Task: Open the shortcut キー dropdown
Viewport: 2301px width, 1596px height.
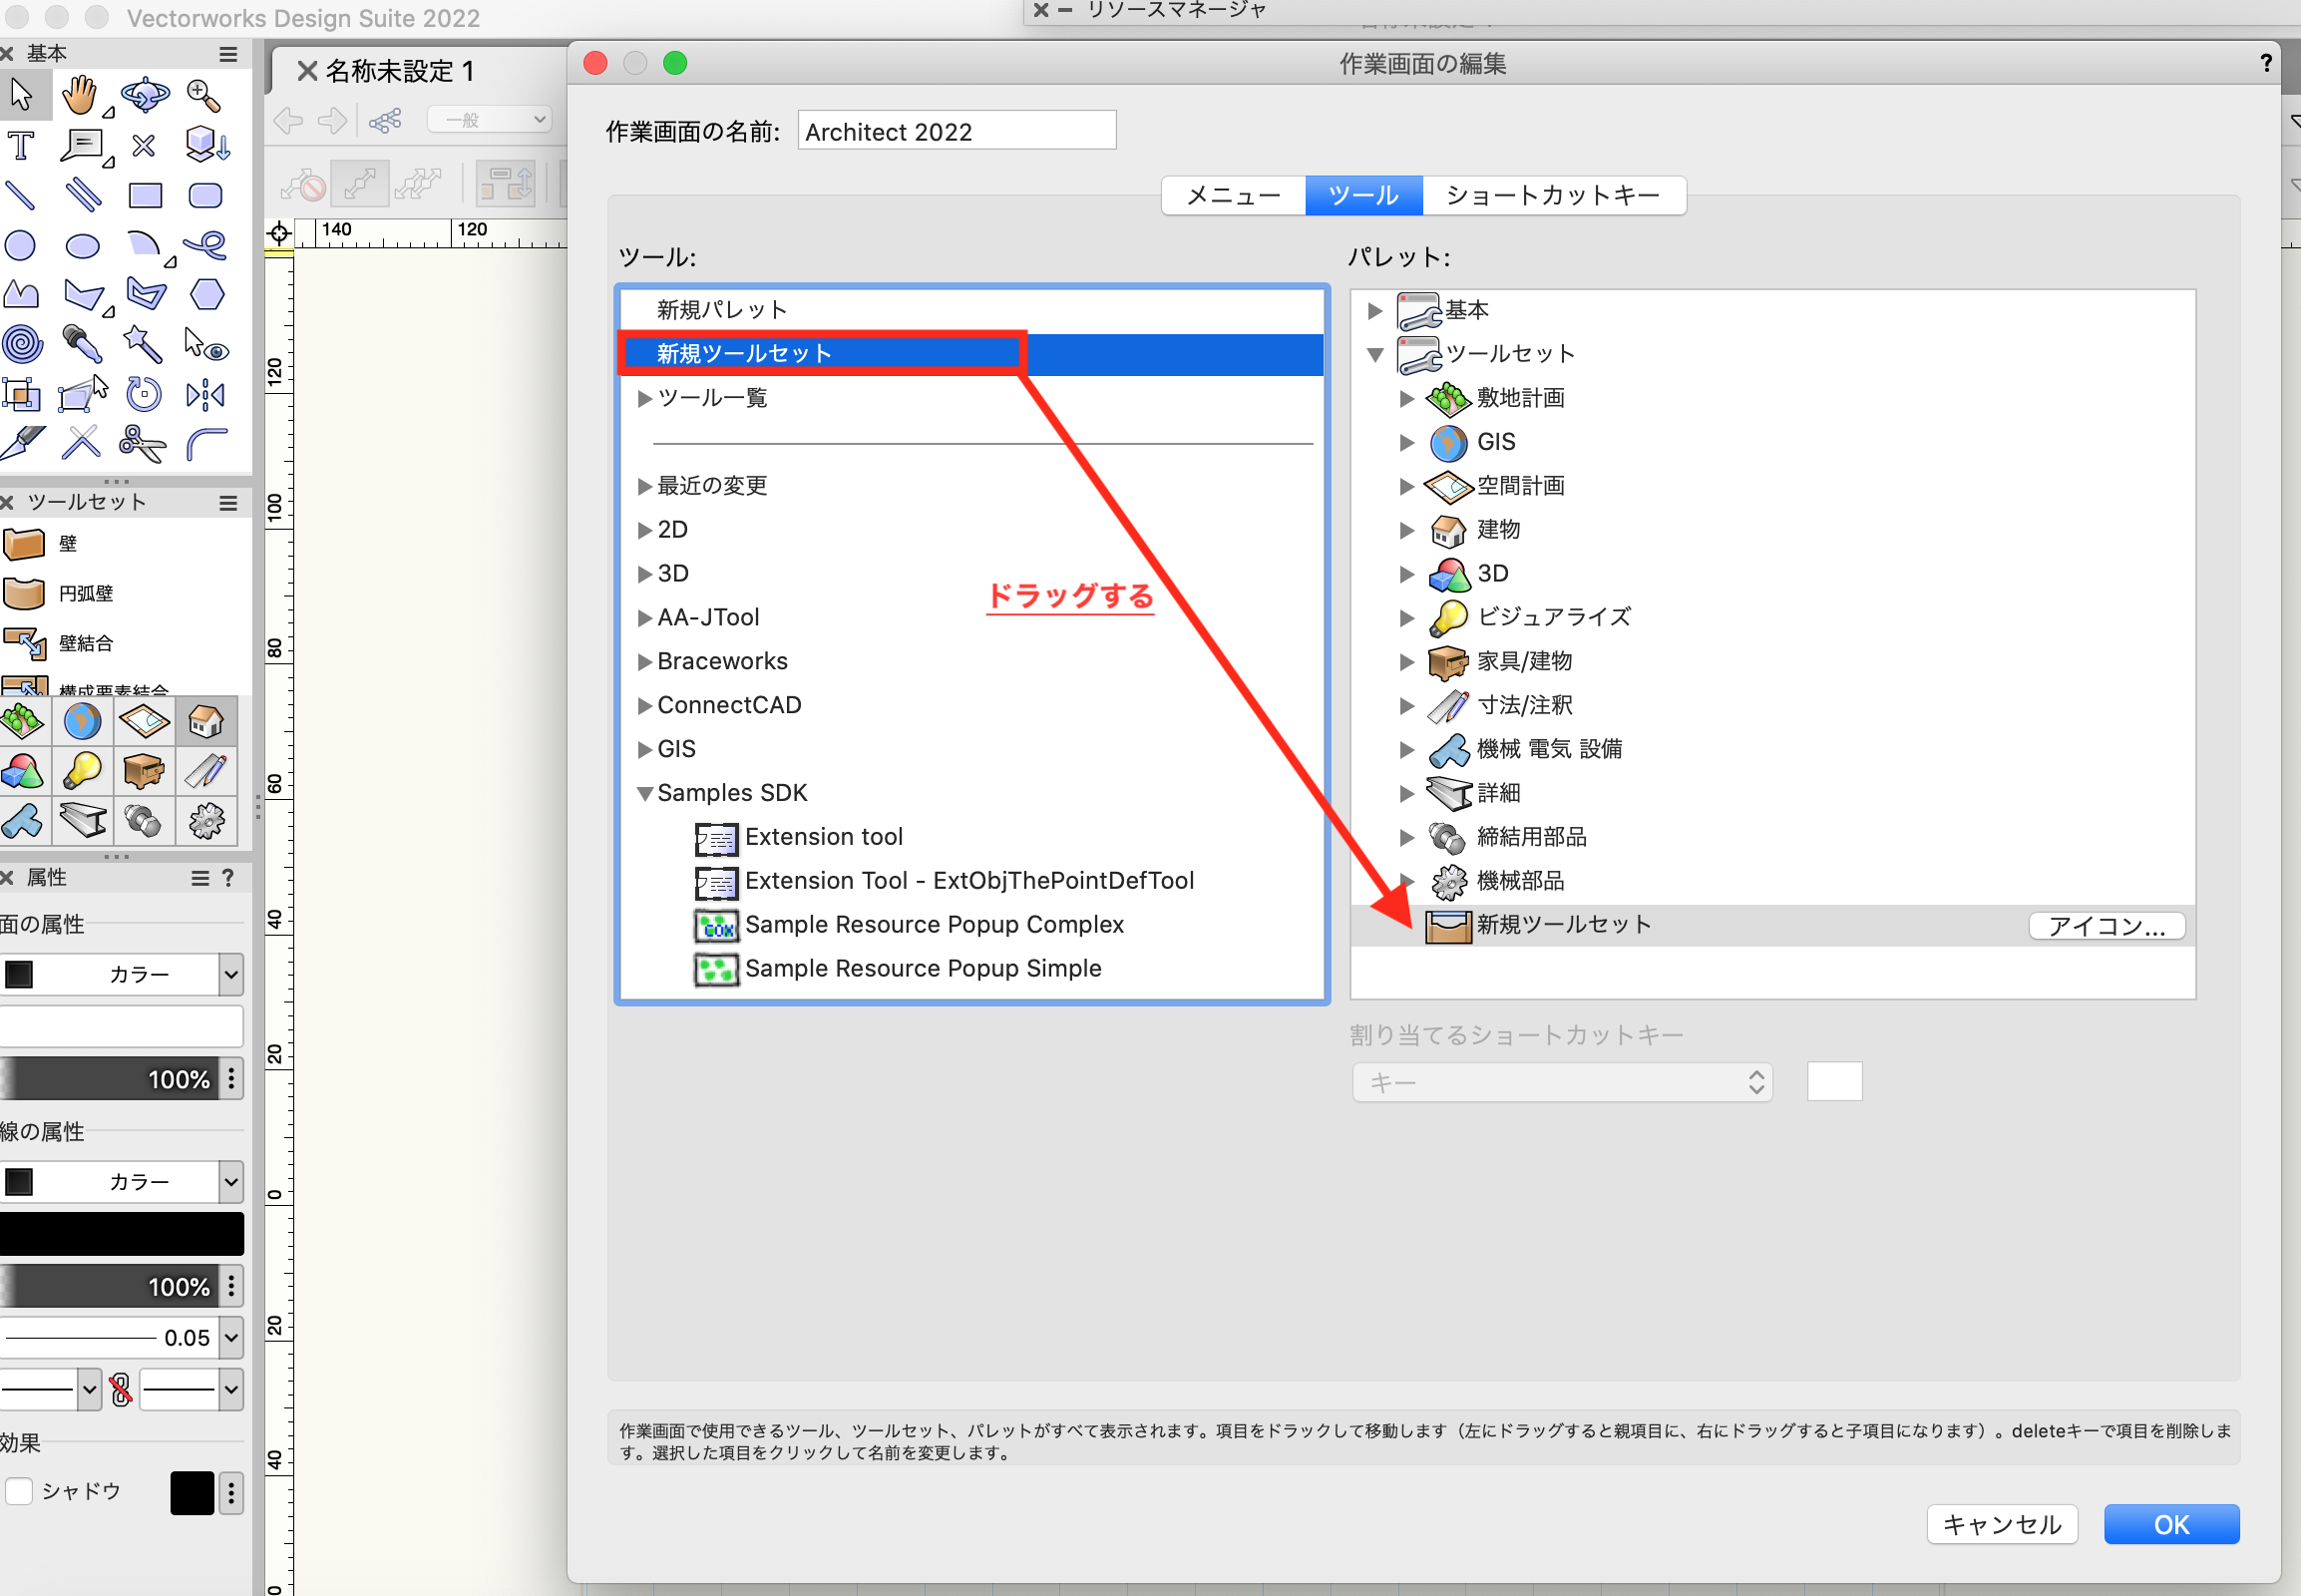Action: (x=1562, y=1082)
